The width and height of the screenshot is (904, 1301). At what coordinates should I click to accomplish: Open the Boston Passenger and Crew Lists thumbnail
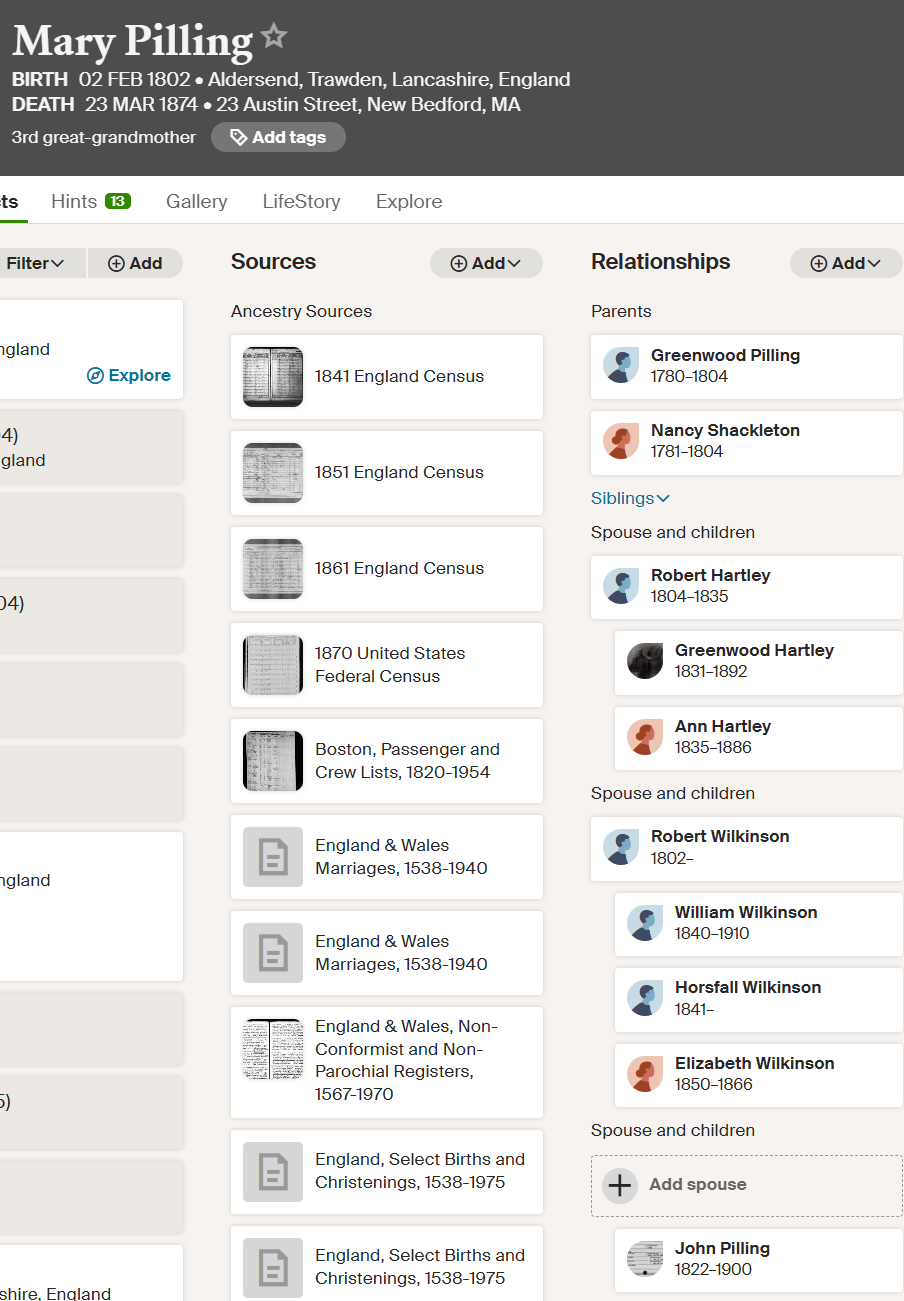pyautogui.click(x=273, y=761)
